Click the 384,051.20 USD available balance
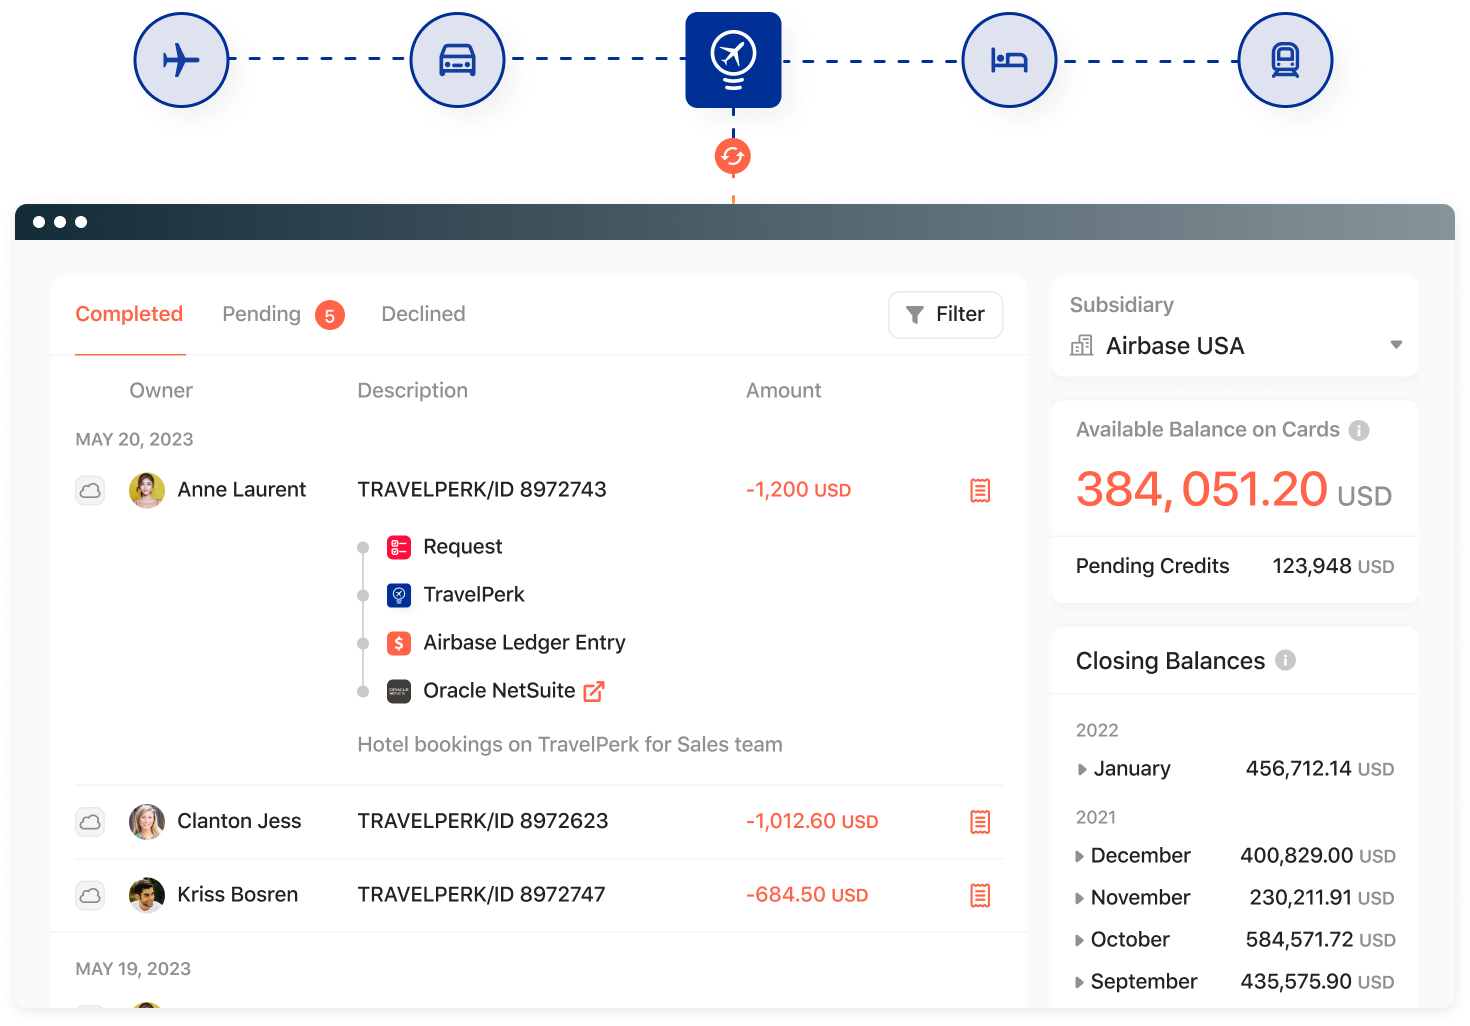This screenshot has height=1026, width=1470. coord(1233,490)
